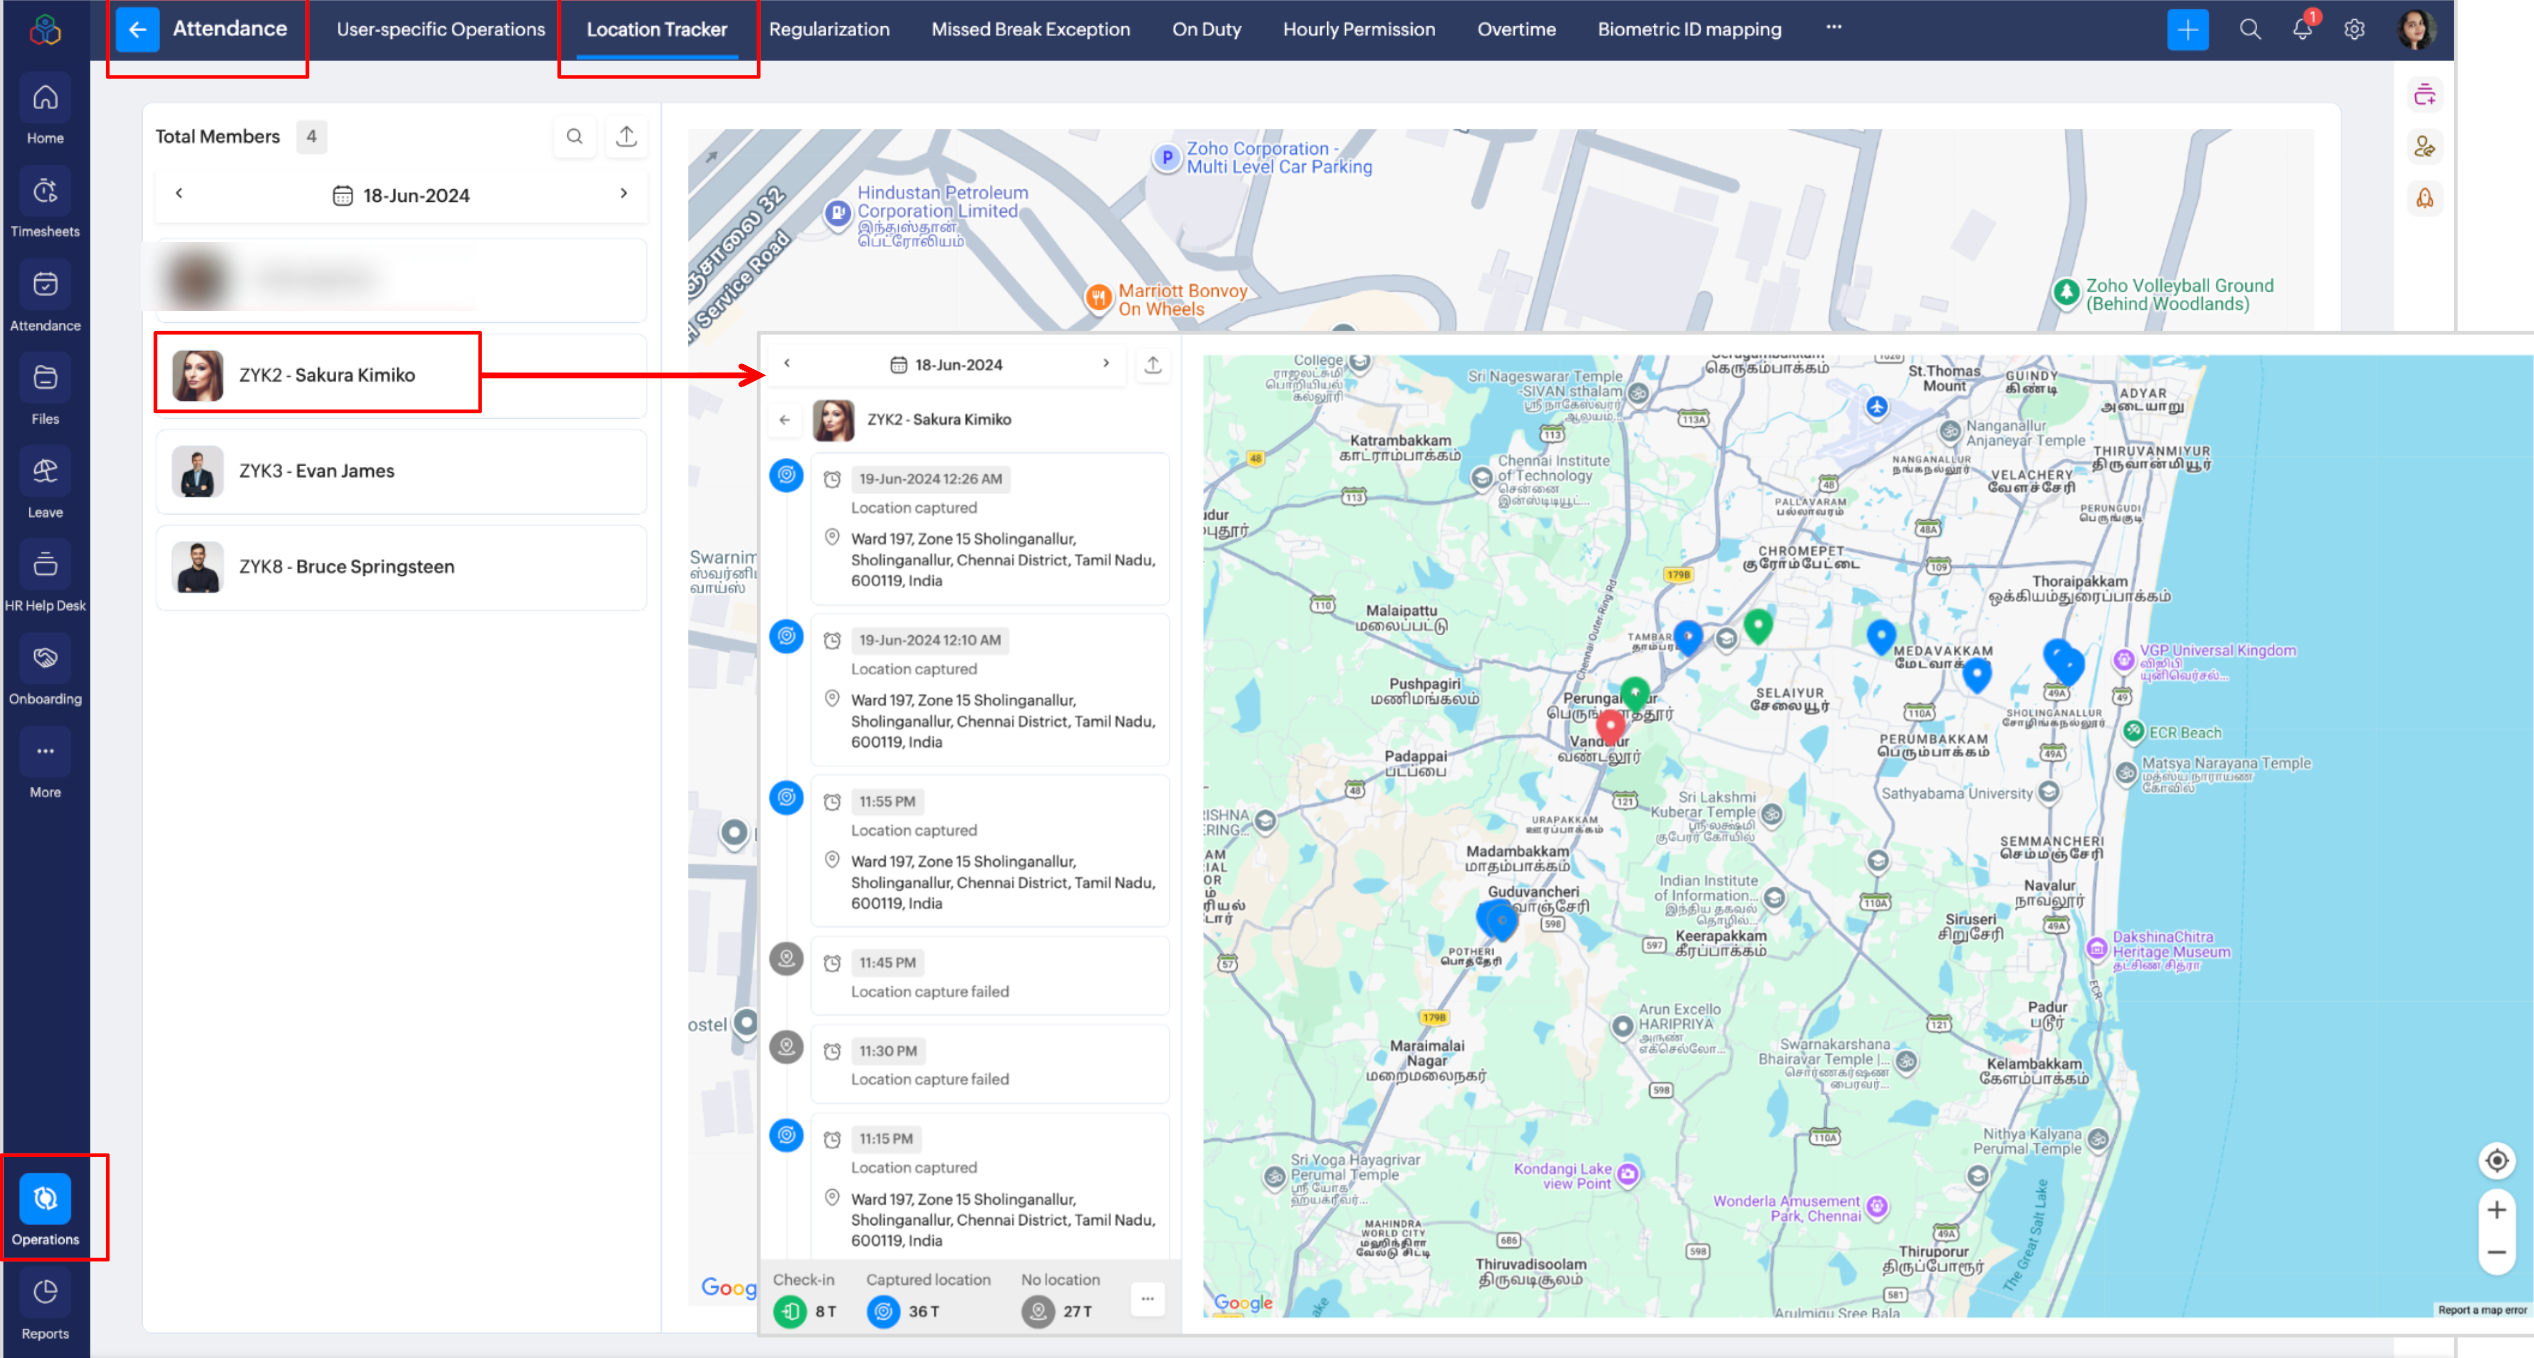Click the export icon beside Total Members
This screenshot has width=2534, height=1358.
pyautogui.click(x=627, y=136)
